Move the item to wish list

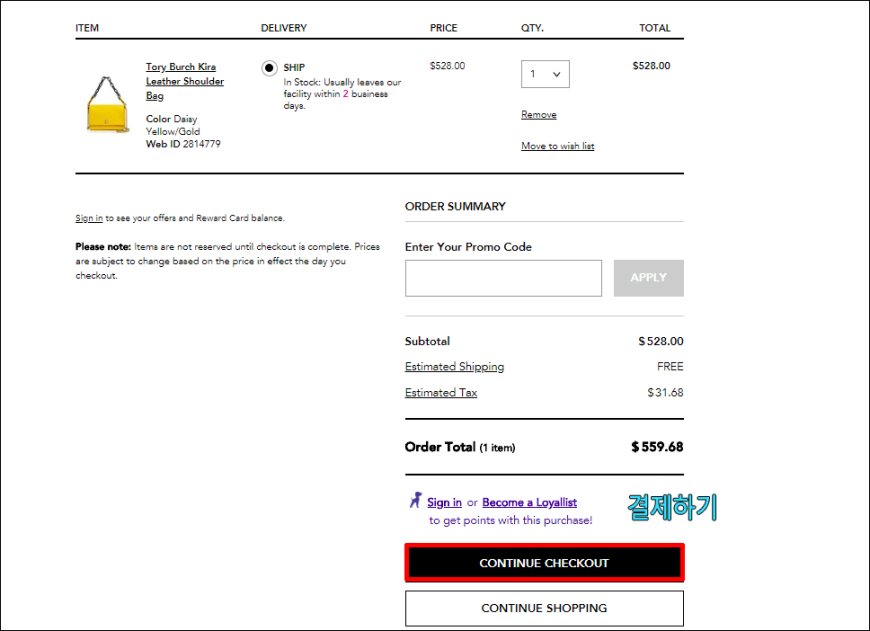coord(558,146)
